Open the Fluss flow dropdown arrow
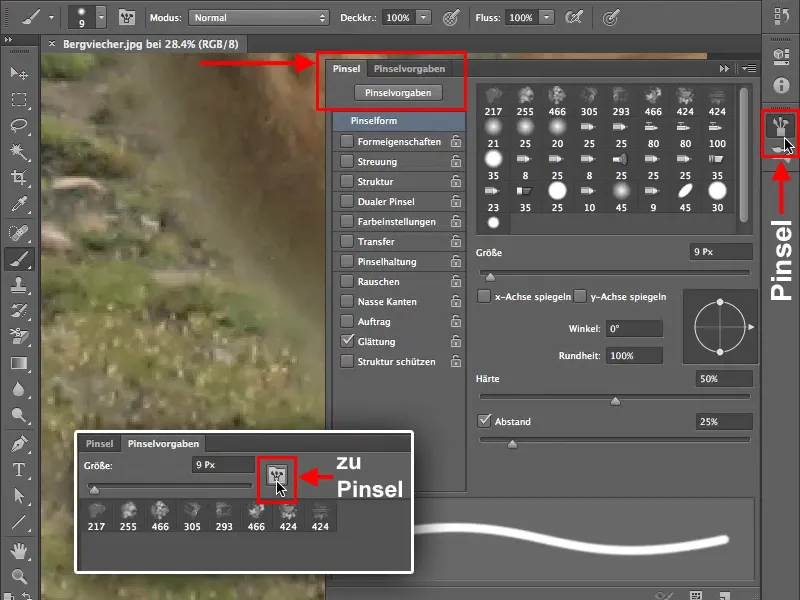 [x=546, y=18]
